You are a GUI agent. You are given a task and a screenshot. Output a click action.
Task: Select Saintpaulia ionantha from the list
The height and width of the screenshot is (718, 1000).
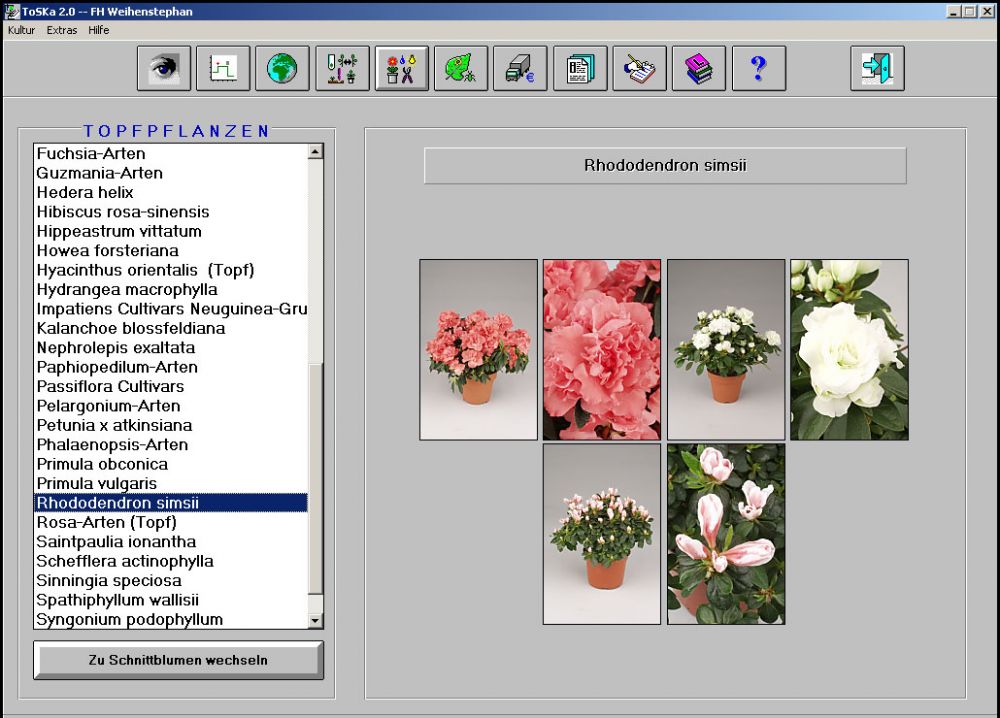click(116, 542)
